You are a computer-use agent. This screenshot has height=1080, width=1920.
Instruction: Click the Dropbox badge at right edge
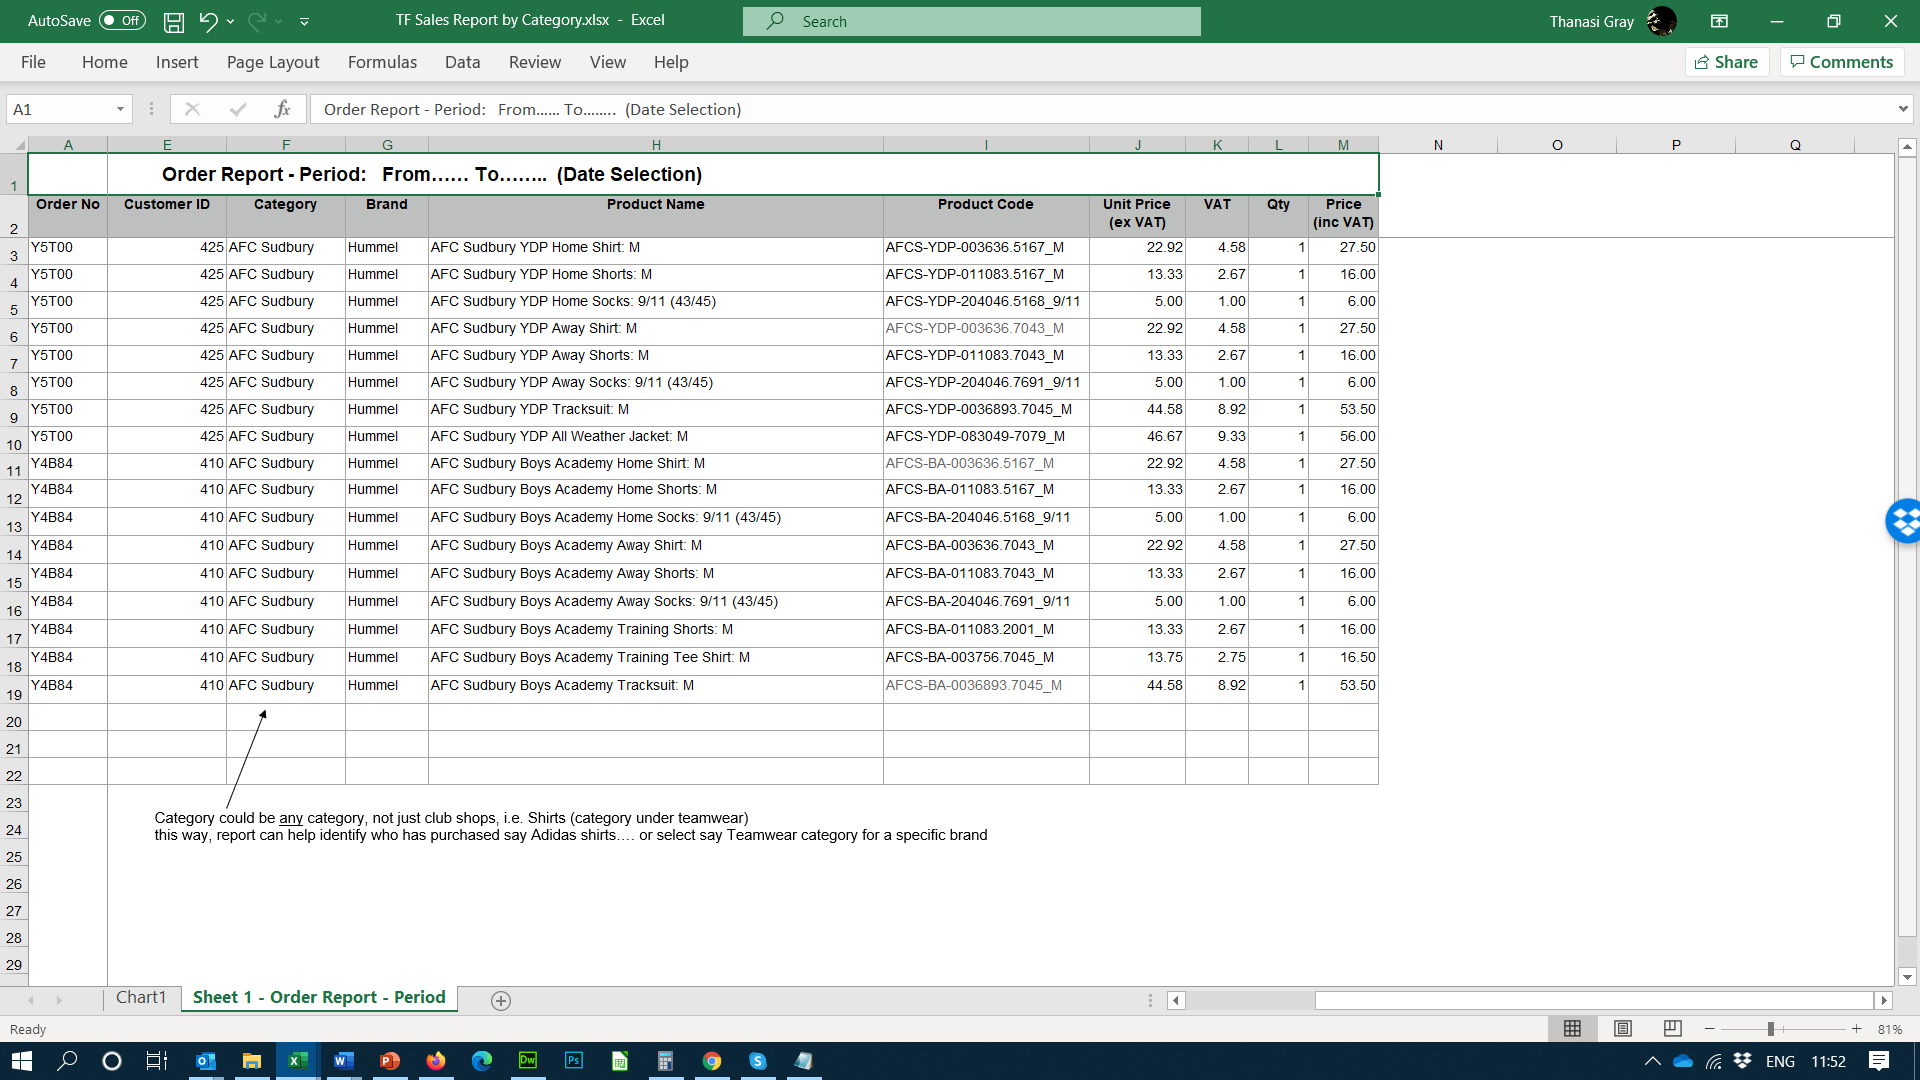tap(1904, 521)
